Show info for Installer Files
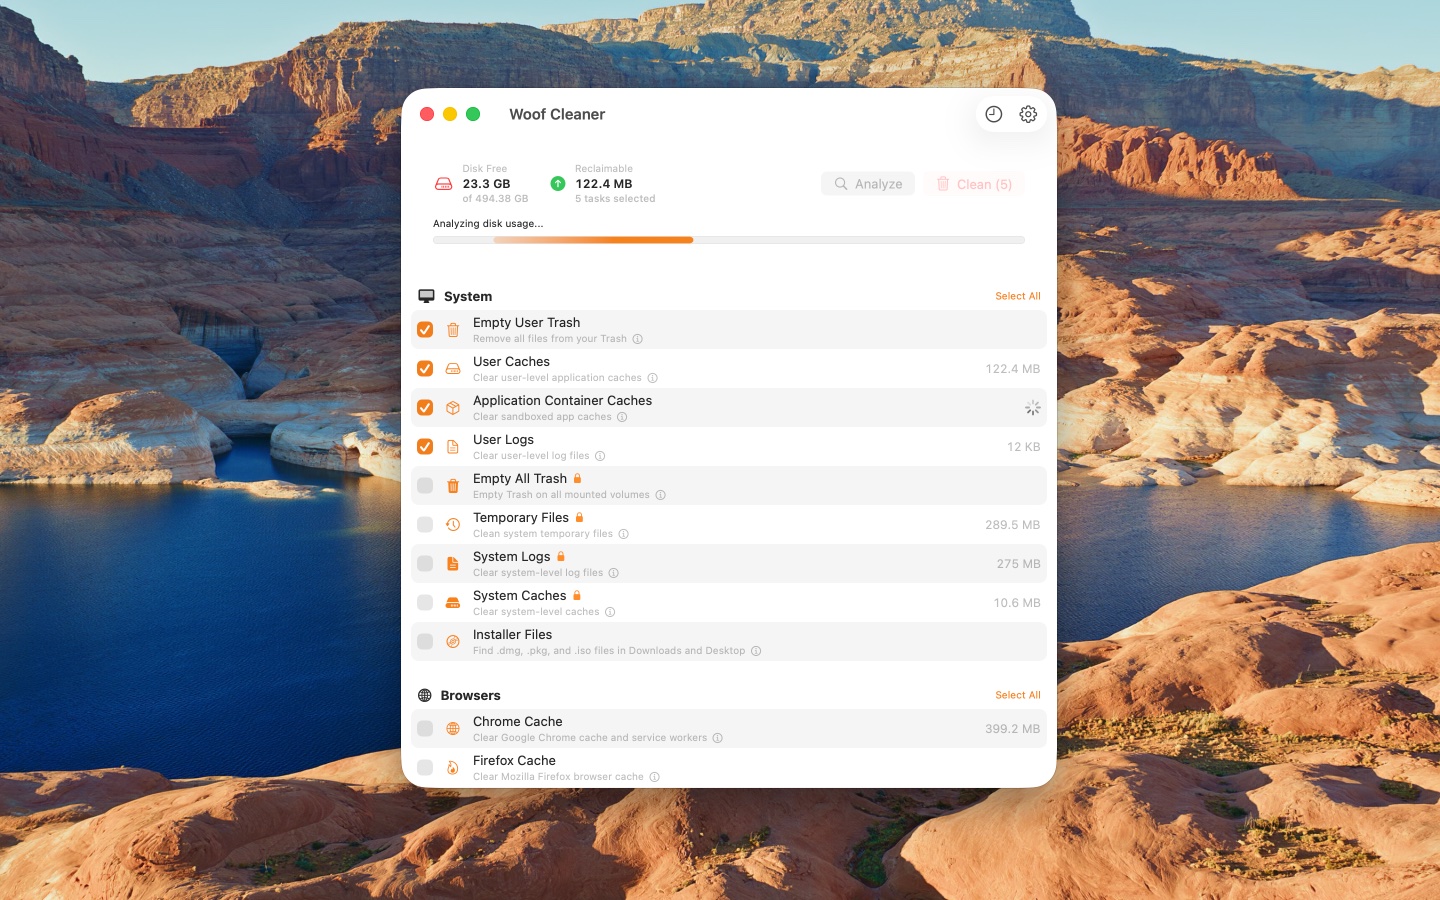The height and width of the screenshot is (900, 1440). pos(756,651)
